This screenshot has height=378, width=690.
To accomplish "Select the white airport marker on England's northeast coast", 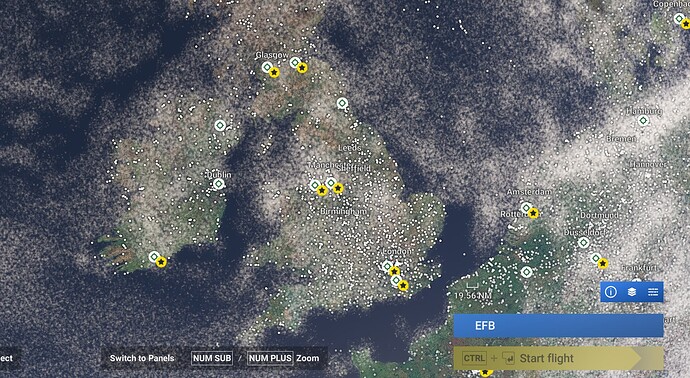I will [x=342, y=103].
